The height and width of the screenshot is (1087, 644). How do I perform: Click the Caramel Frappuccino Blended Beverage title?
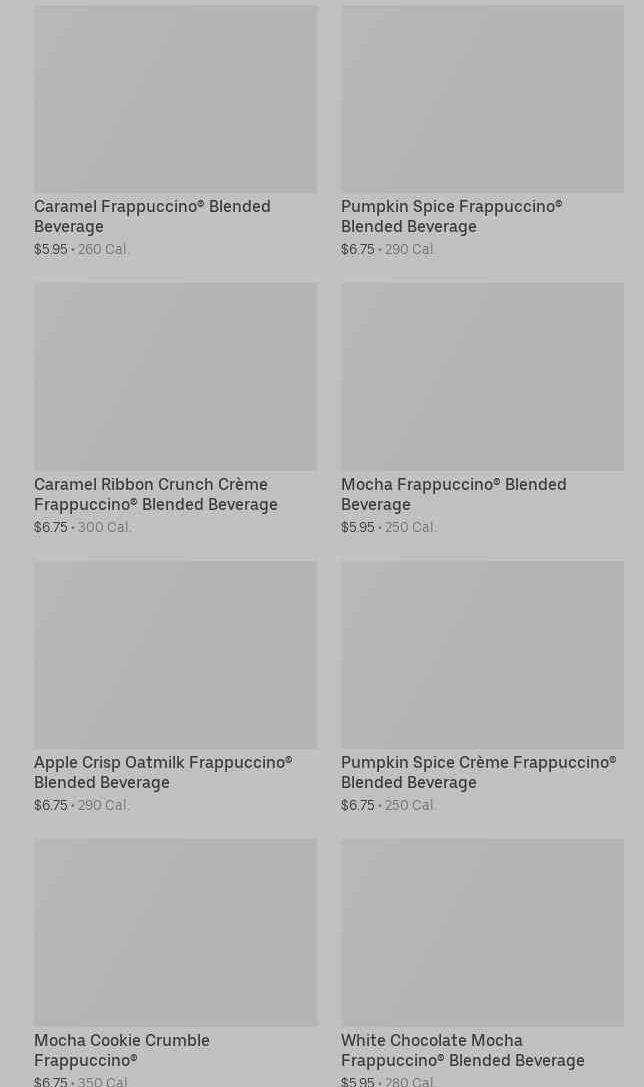[x=152, y=216]
